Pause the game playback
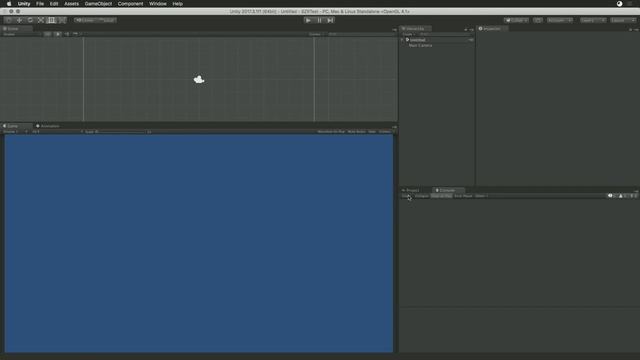This screenshot has height=360, width=640. click(319, 20)
